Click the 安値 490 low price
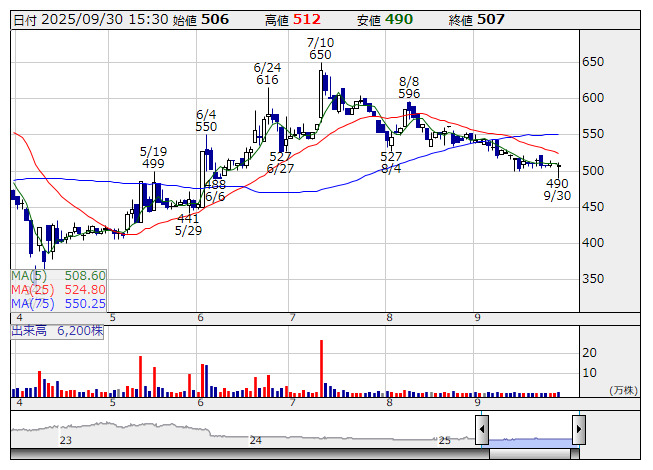The image size is (653, 470). pyautogui.click(x=385, y=20)
